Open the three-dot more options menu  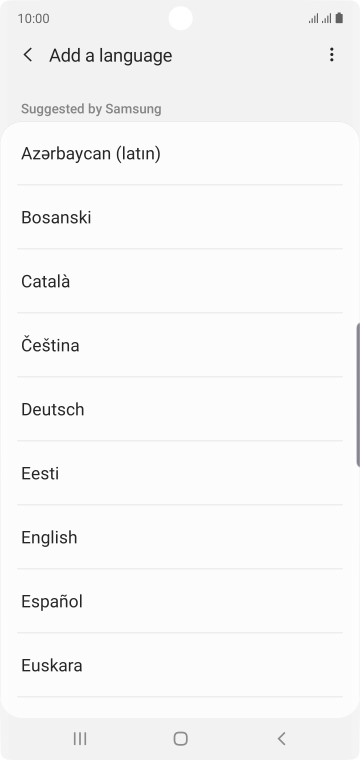click(331, 55)
